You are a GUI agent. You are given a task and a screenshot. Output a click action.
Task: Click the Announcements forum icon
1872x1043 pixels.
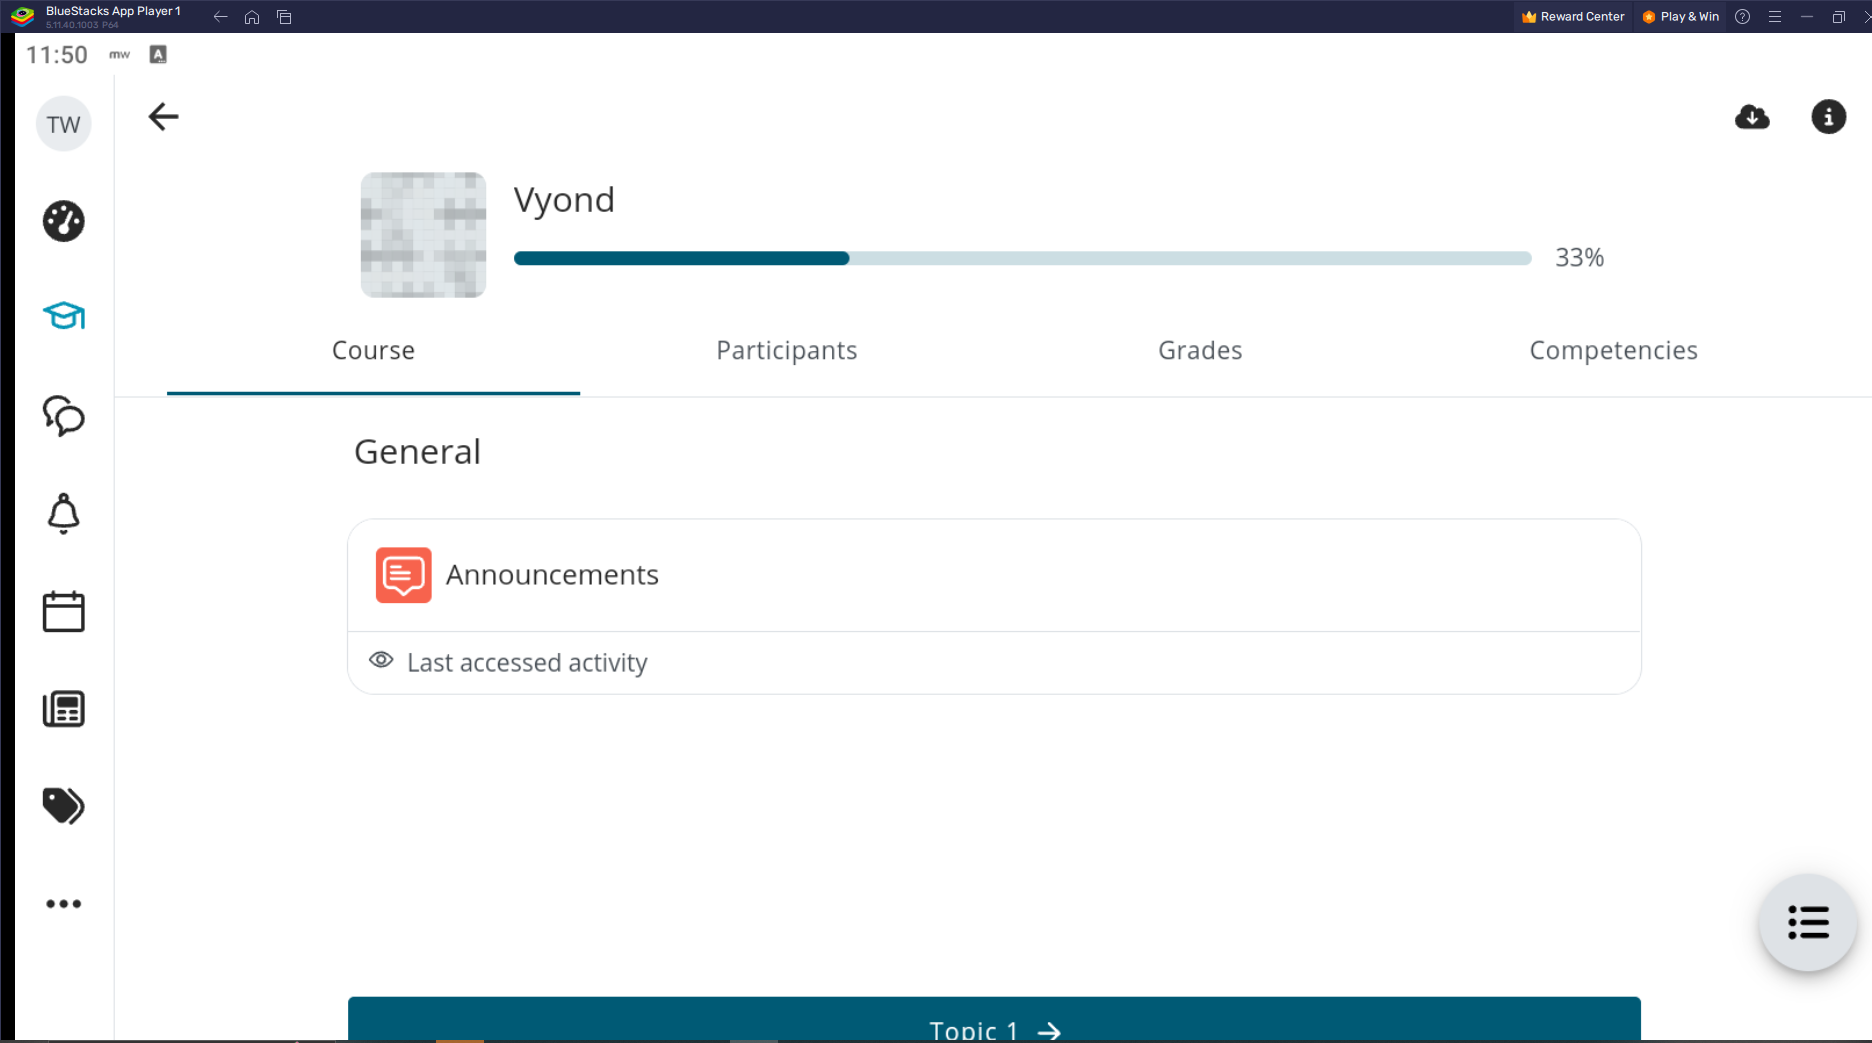403,575
